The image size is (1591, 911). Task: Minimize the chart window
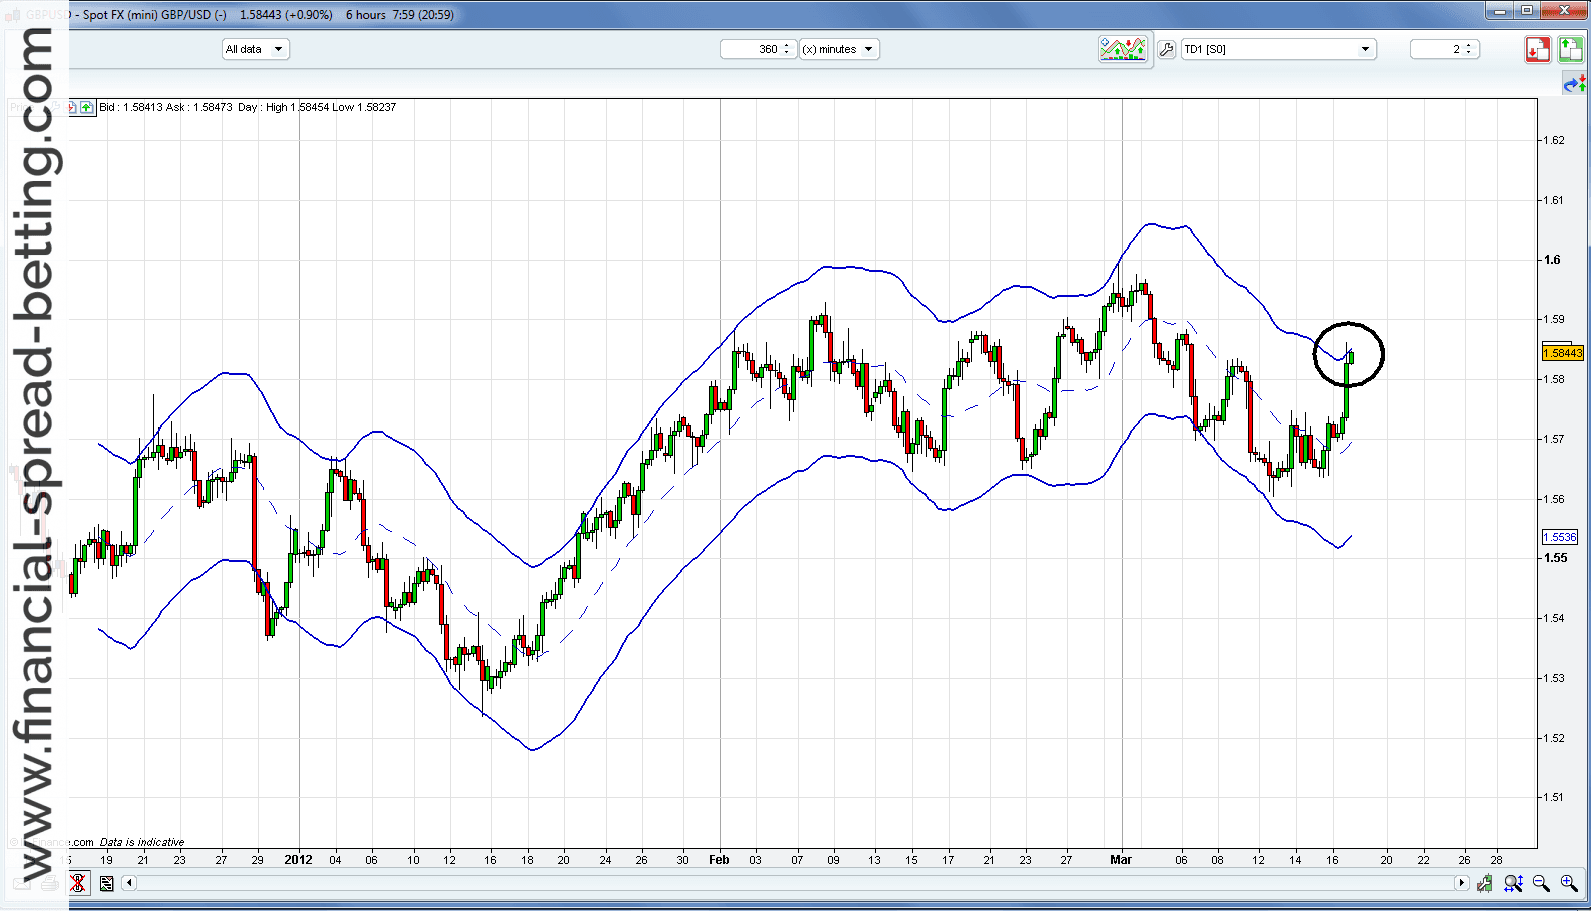(x=1499, y=11)
